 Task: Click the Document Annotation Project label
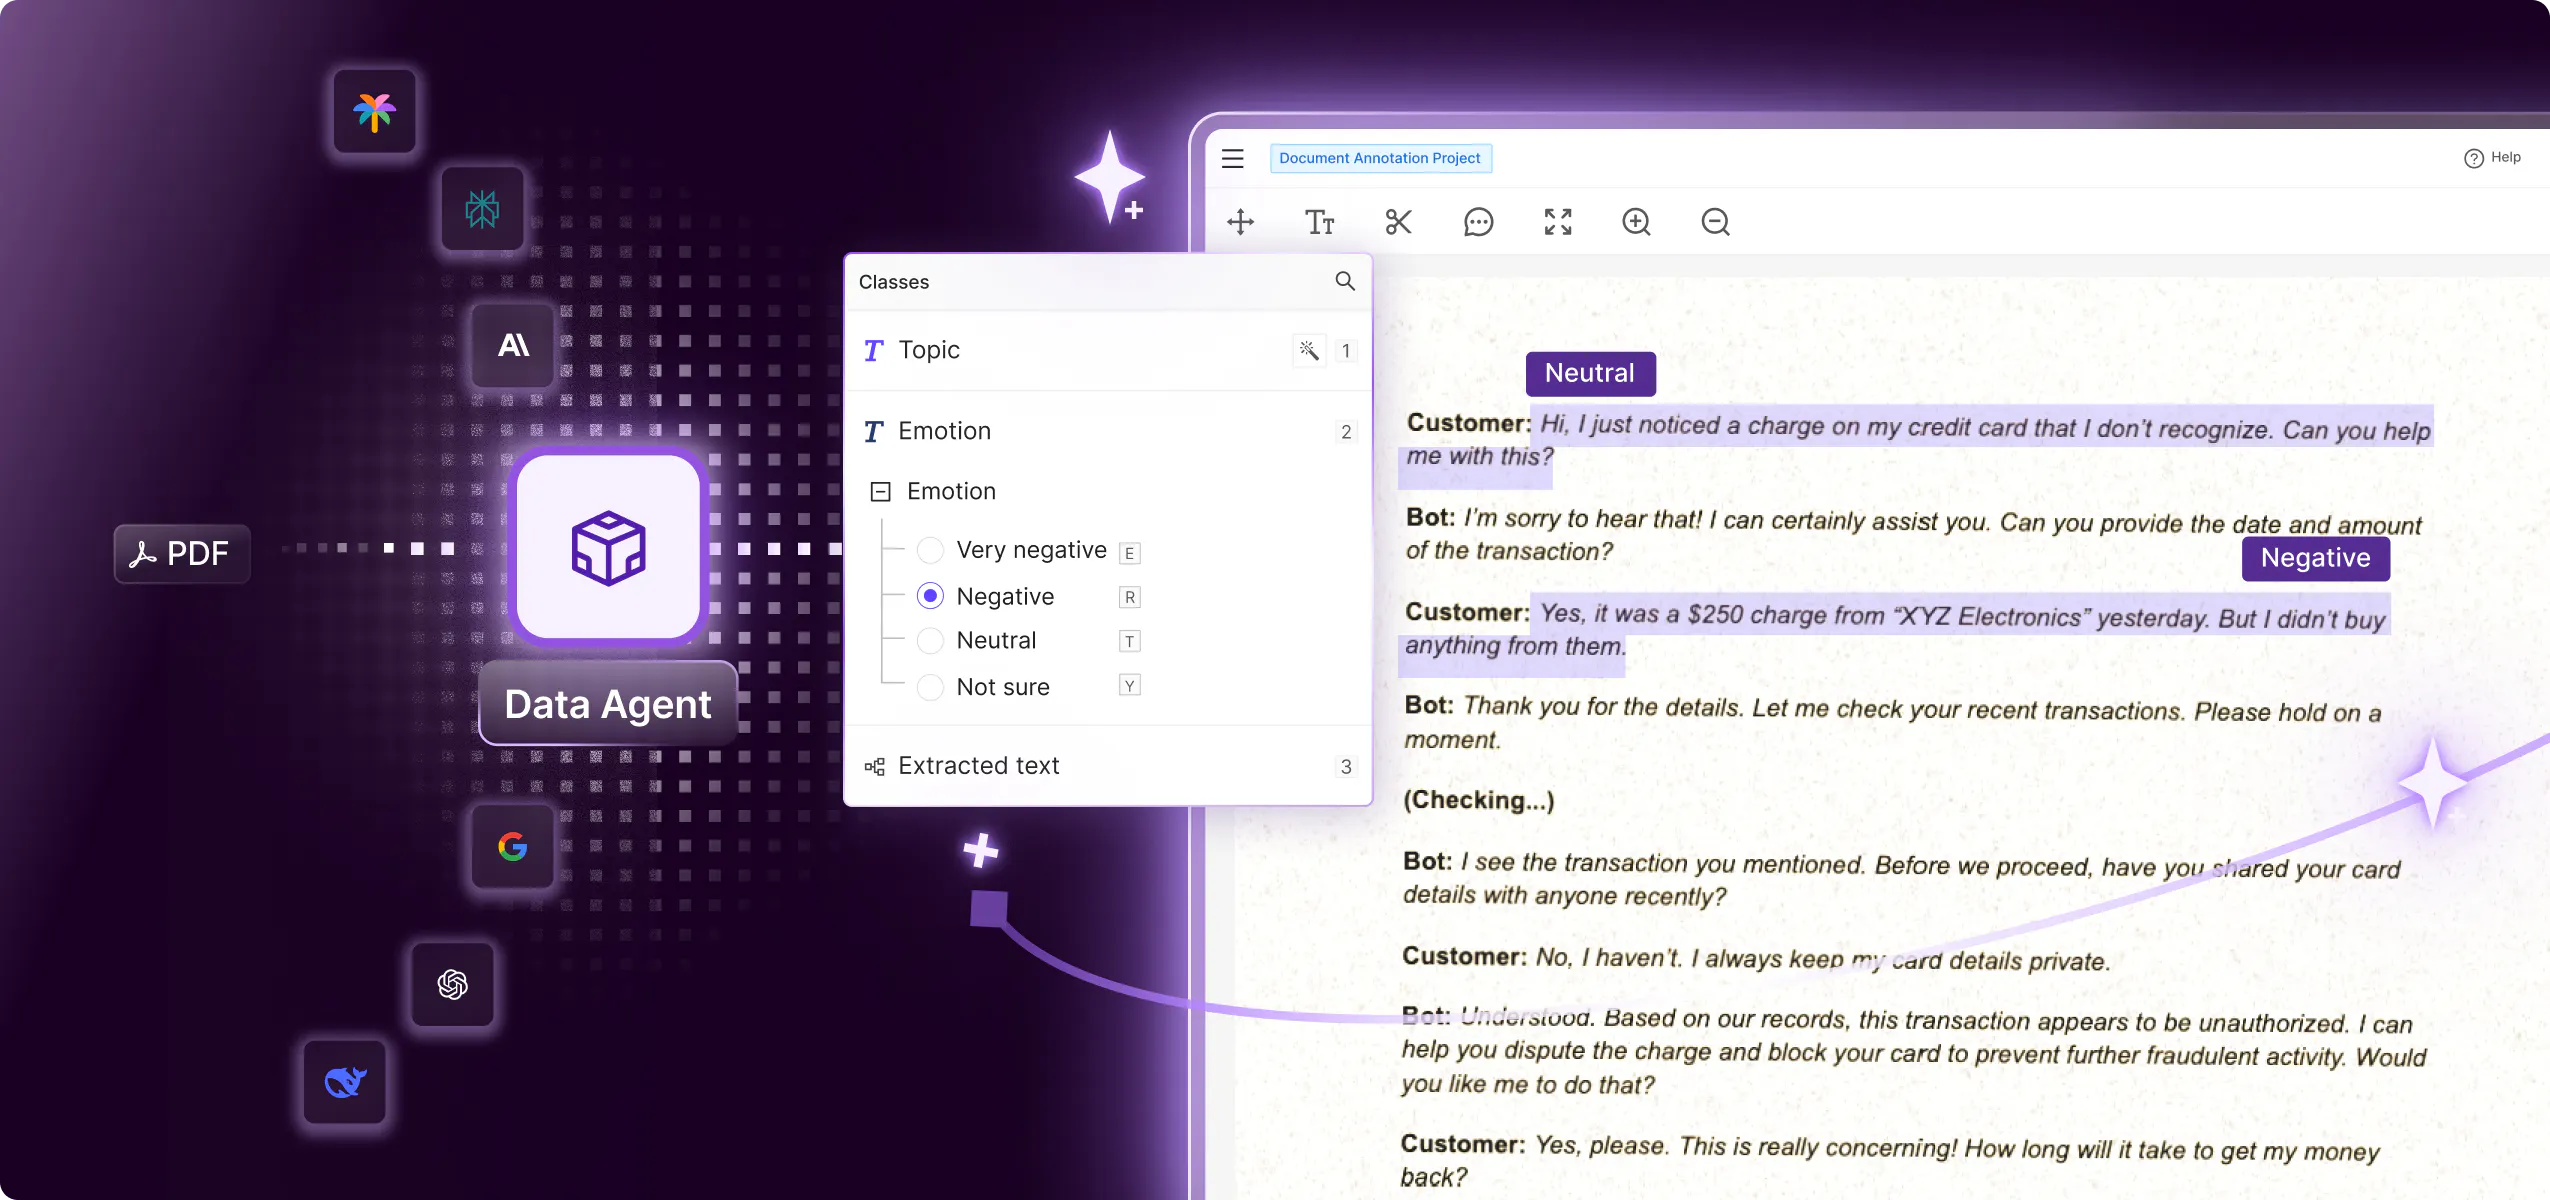pyautogui.click(x=1380, y=158)
